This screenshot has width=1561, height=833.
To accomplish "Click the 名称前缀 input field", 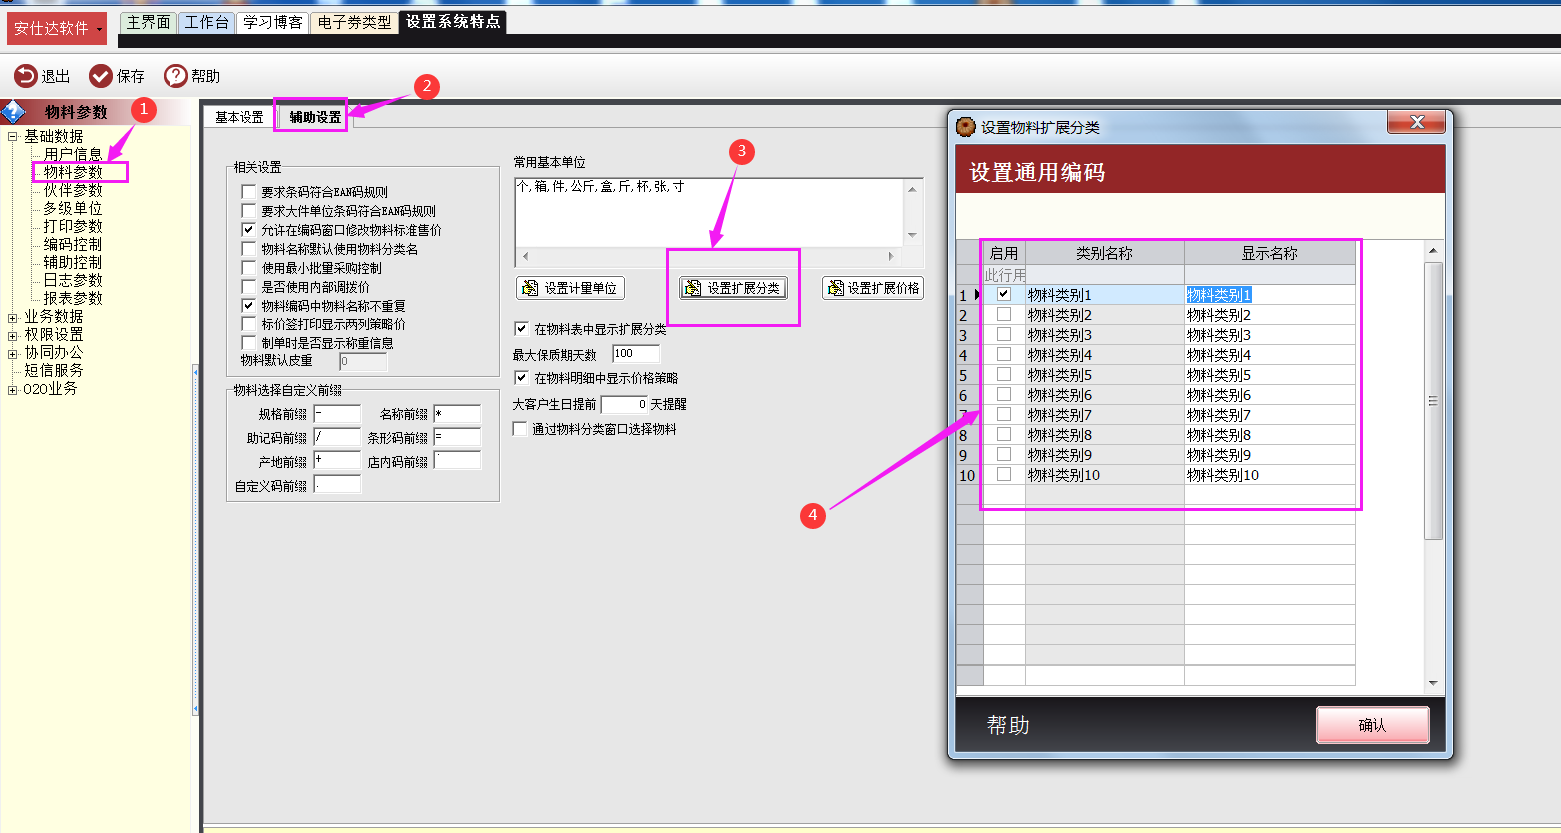I will (x=457, y=414).
